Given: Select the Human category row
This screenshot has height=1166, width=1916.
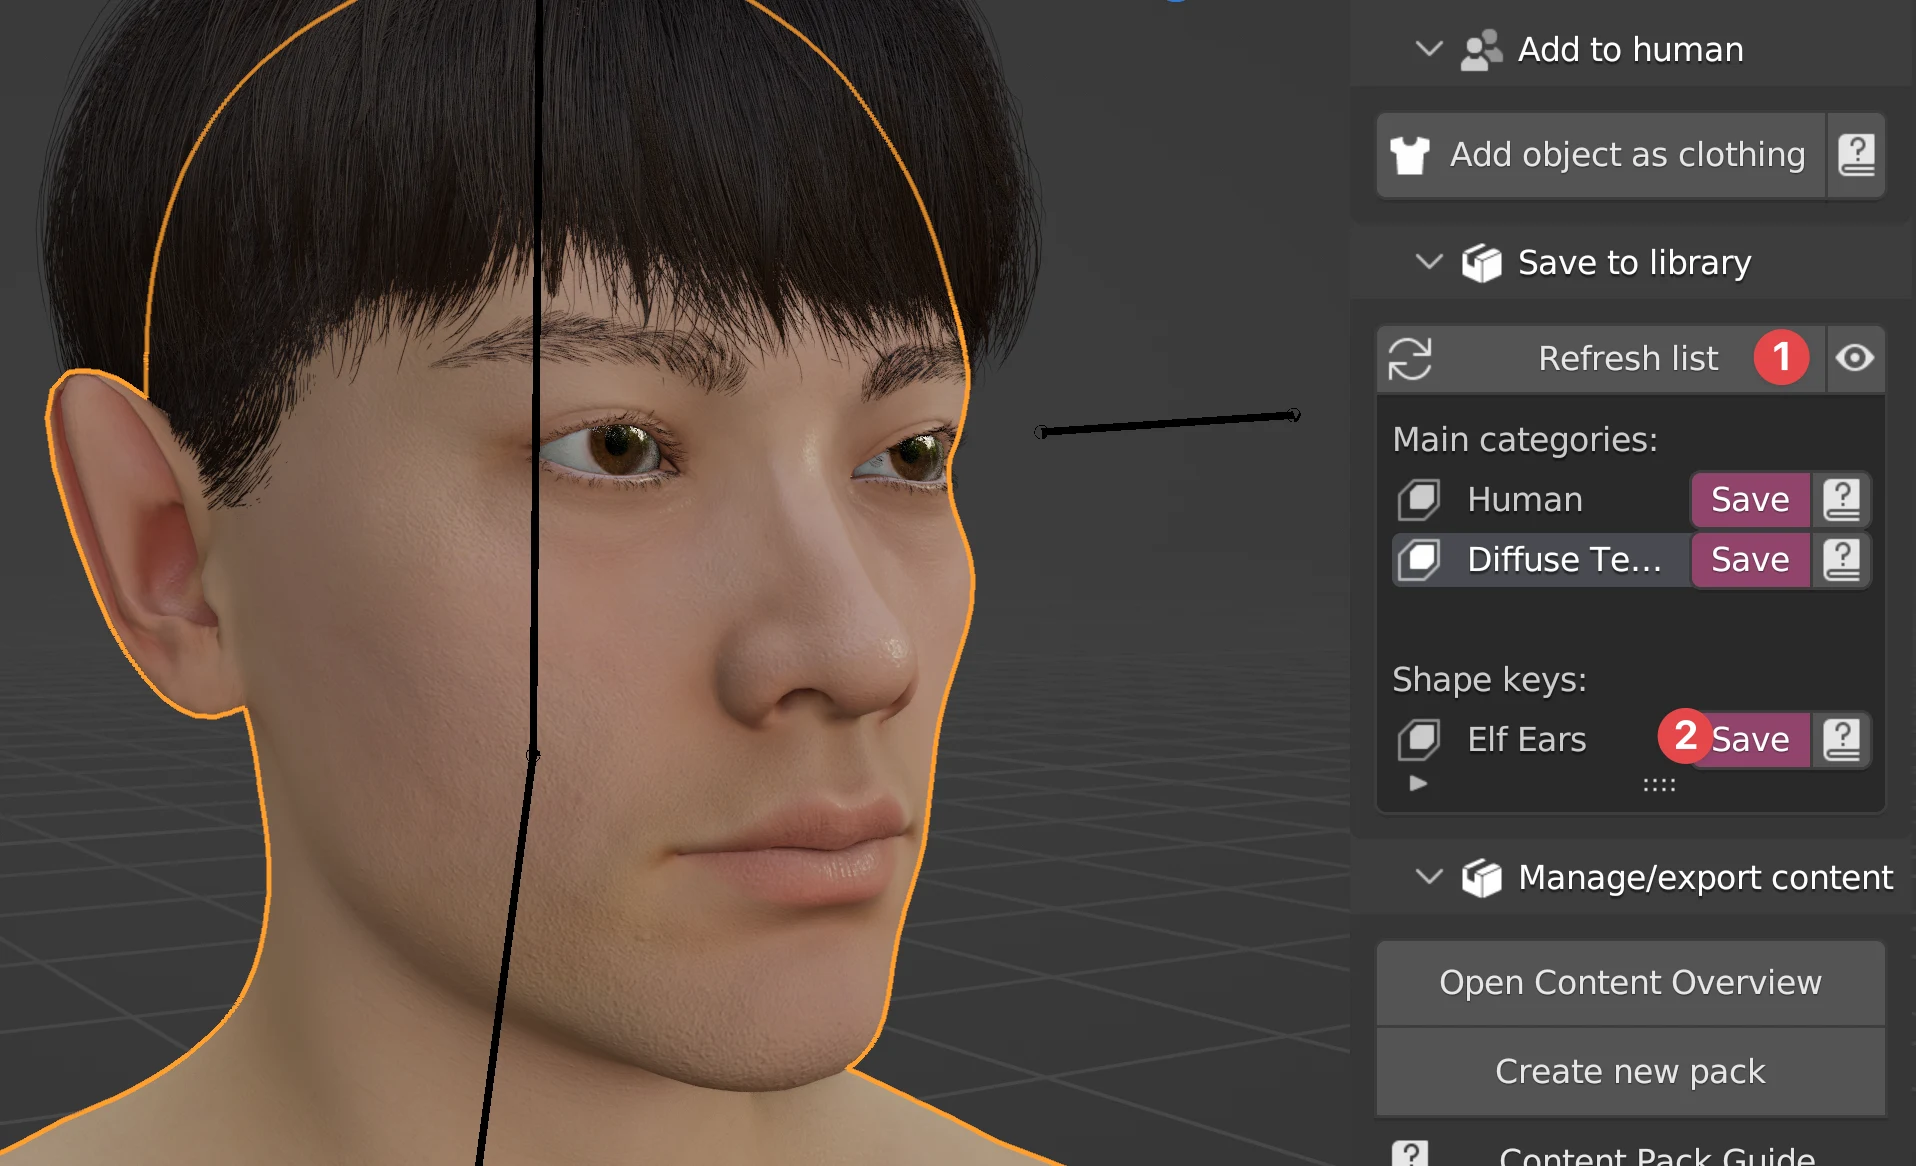Looking at the screenshot, I should (1541, 499).
